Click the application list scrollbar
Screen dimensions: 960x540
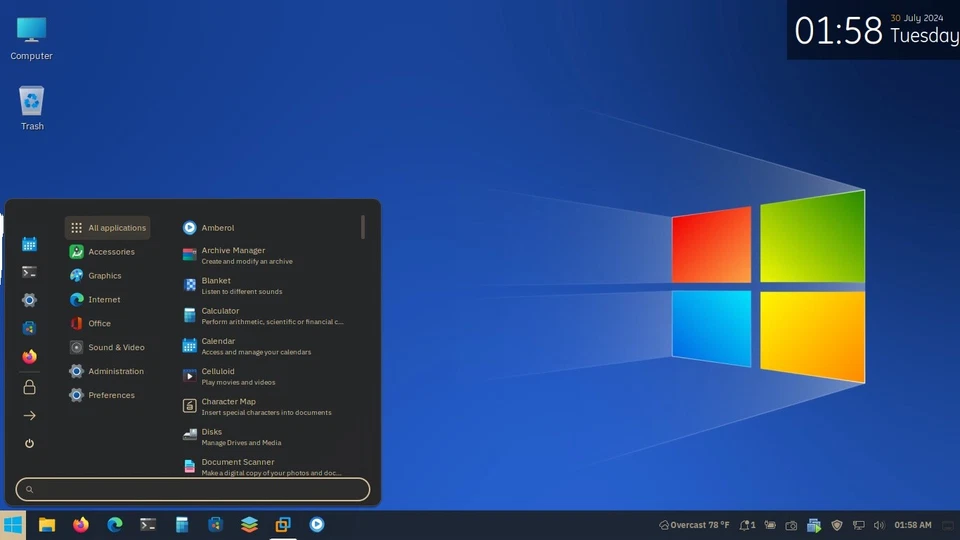363,227
